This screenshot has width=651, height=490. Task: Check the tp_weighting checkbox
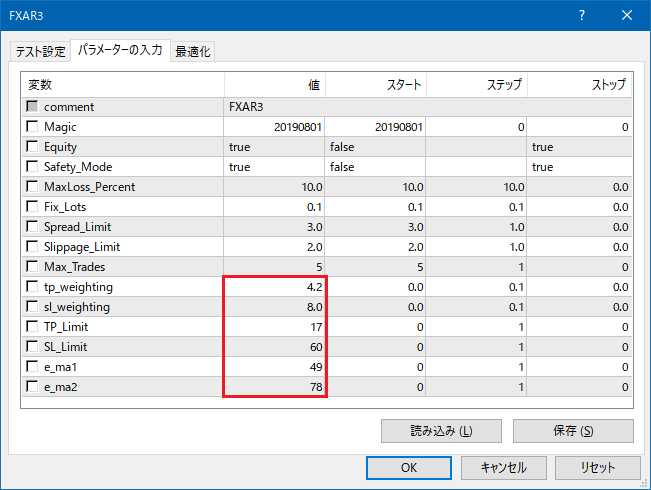tap(32, 286)
